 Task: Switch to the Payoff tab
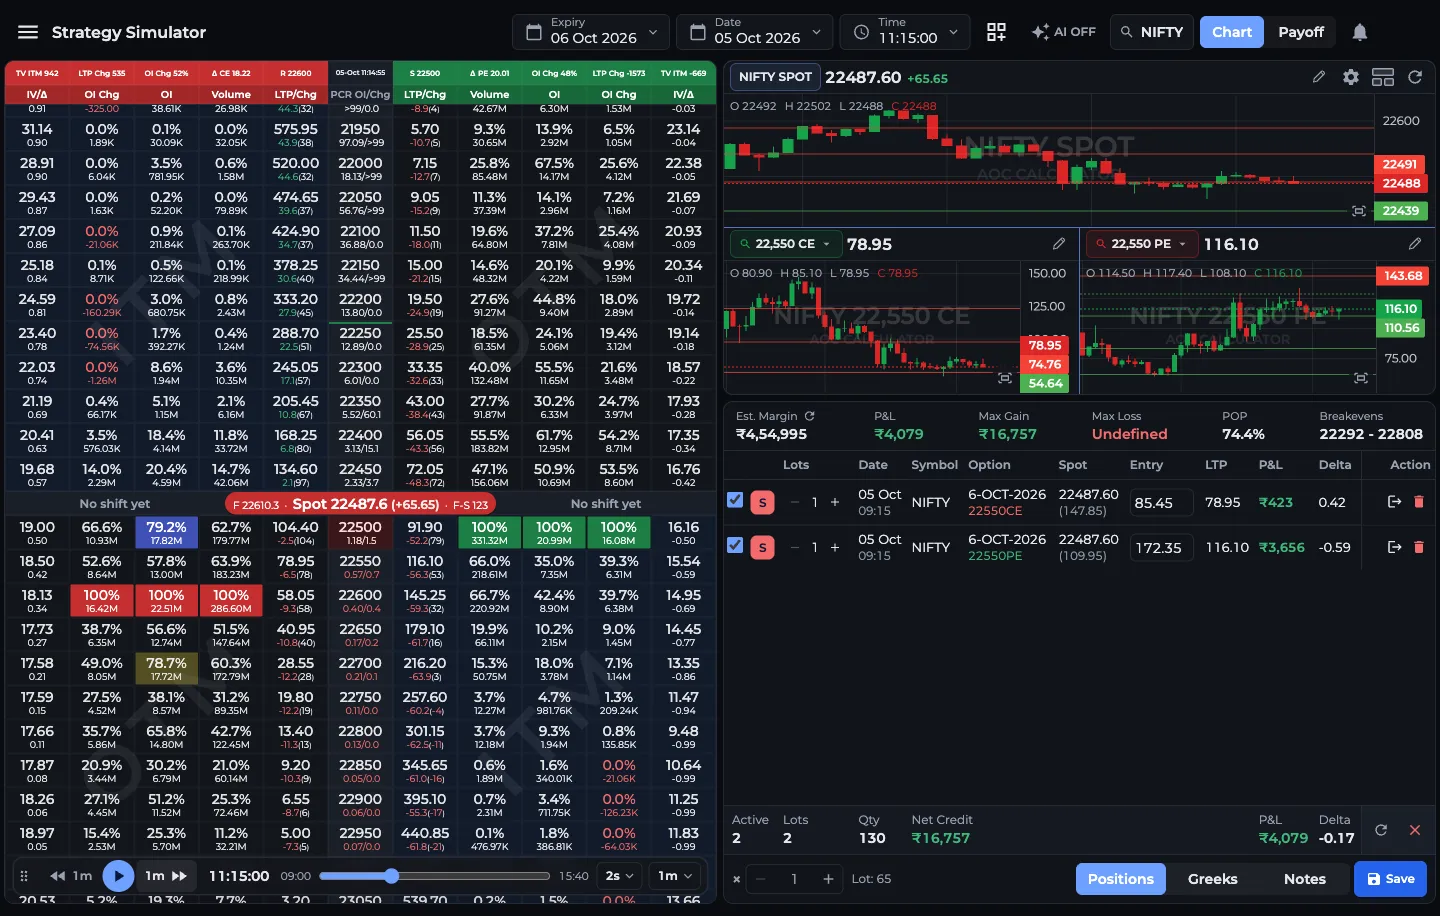coord(1301,32)
